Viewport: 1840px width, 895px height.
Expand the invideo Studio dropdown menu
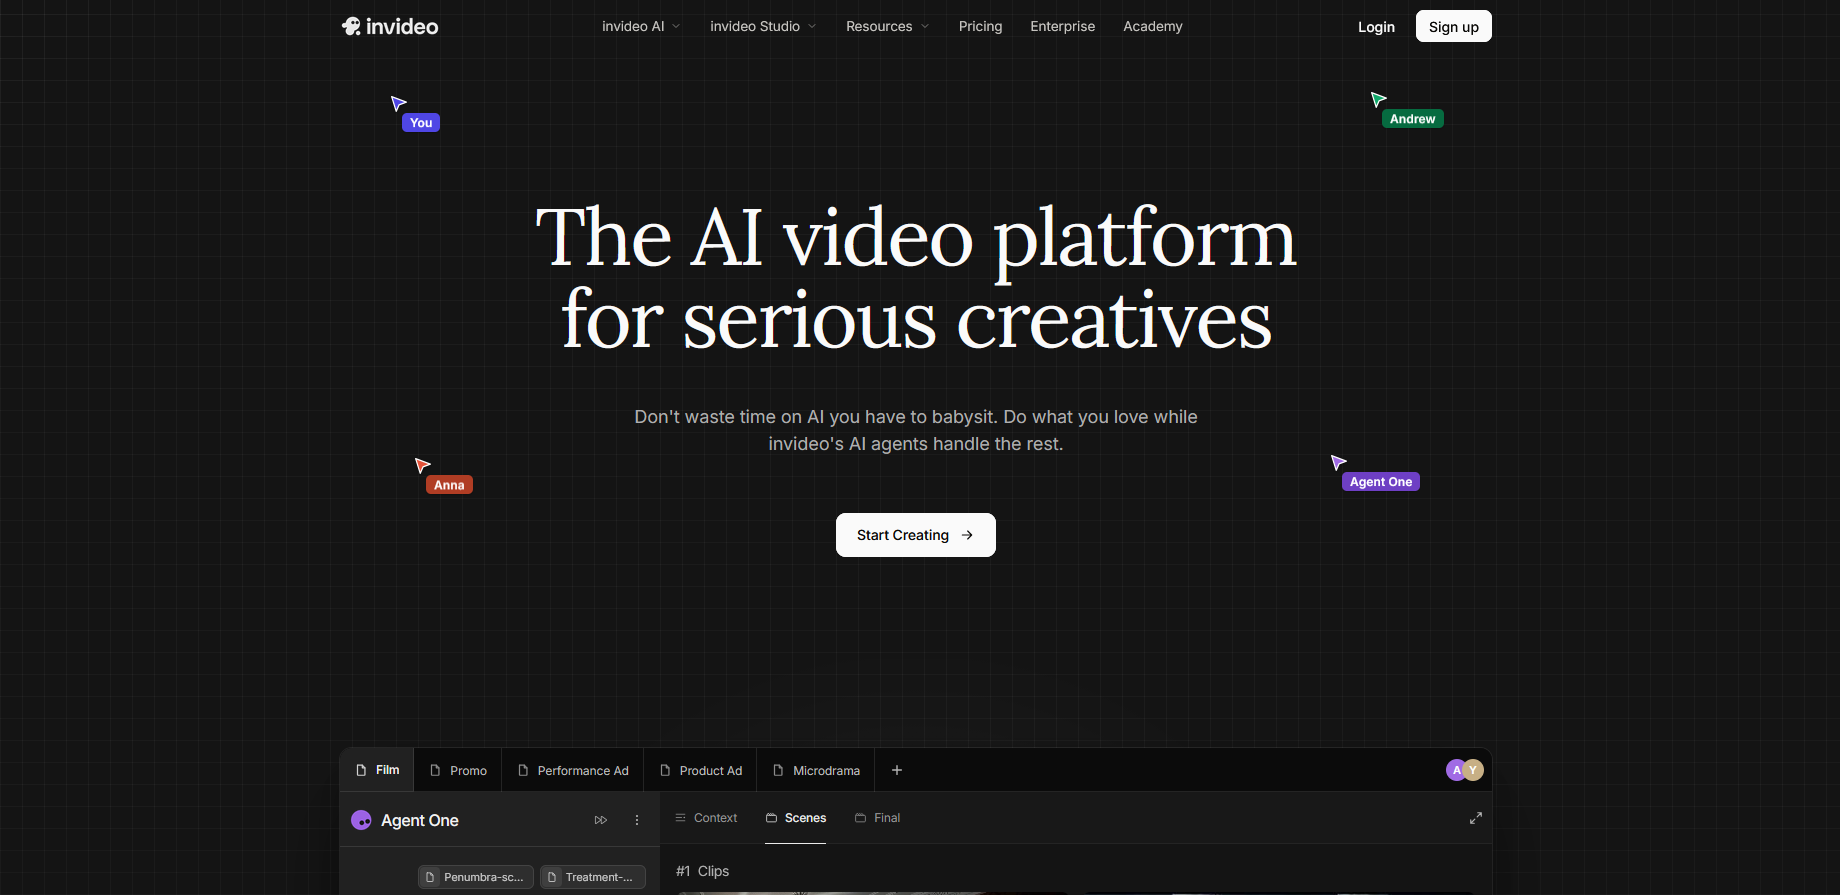(763, 26)
